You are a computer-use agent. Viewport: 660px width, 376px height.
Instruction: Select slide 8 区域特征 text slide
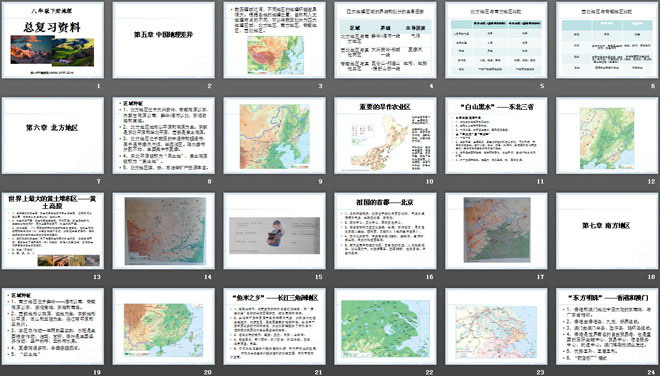click(x=163, y=136)
